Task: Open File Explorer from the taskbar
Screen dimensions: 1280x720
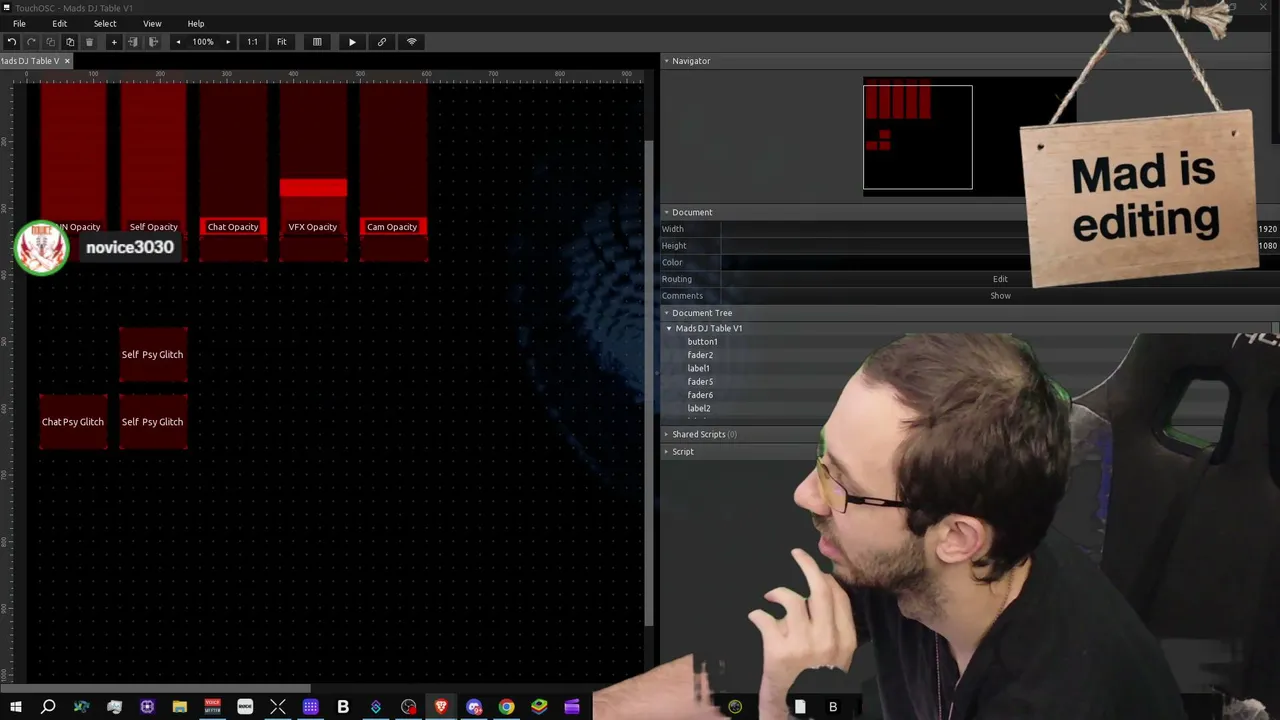Action: tap(180, 707)
